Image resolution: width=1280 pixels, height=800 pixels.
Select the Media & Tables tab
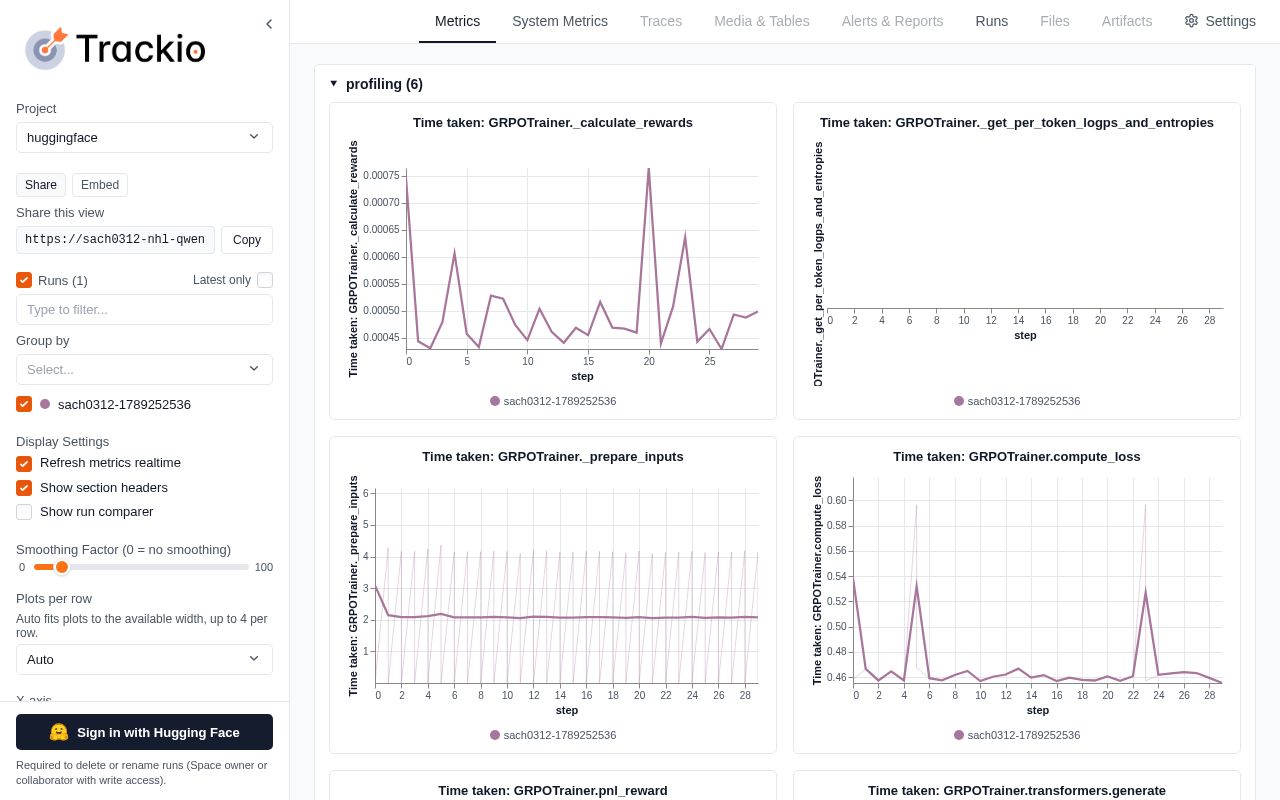pyautogui.click(x=762, y=21)
